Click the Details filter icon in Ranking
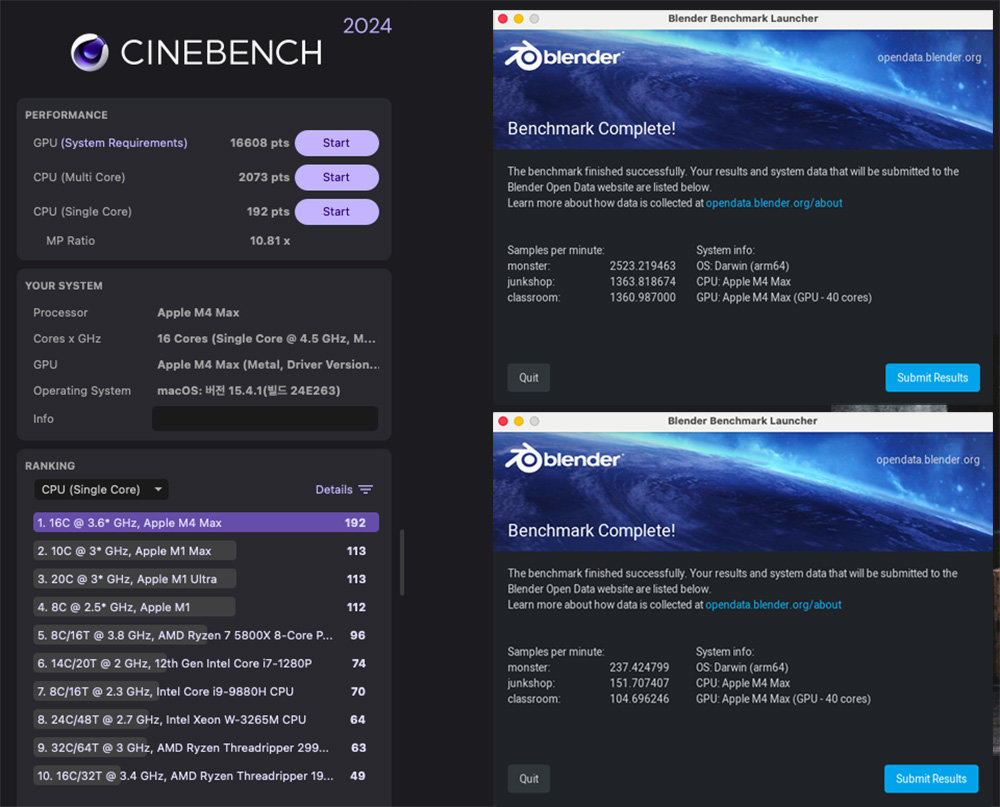Image resolution: width=1000 pixels, height=807 pixels. click(366, 490)
